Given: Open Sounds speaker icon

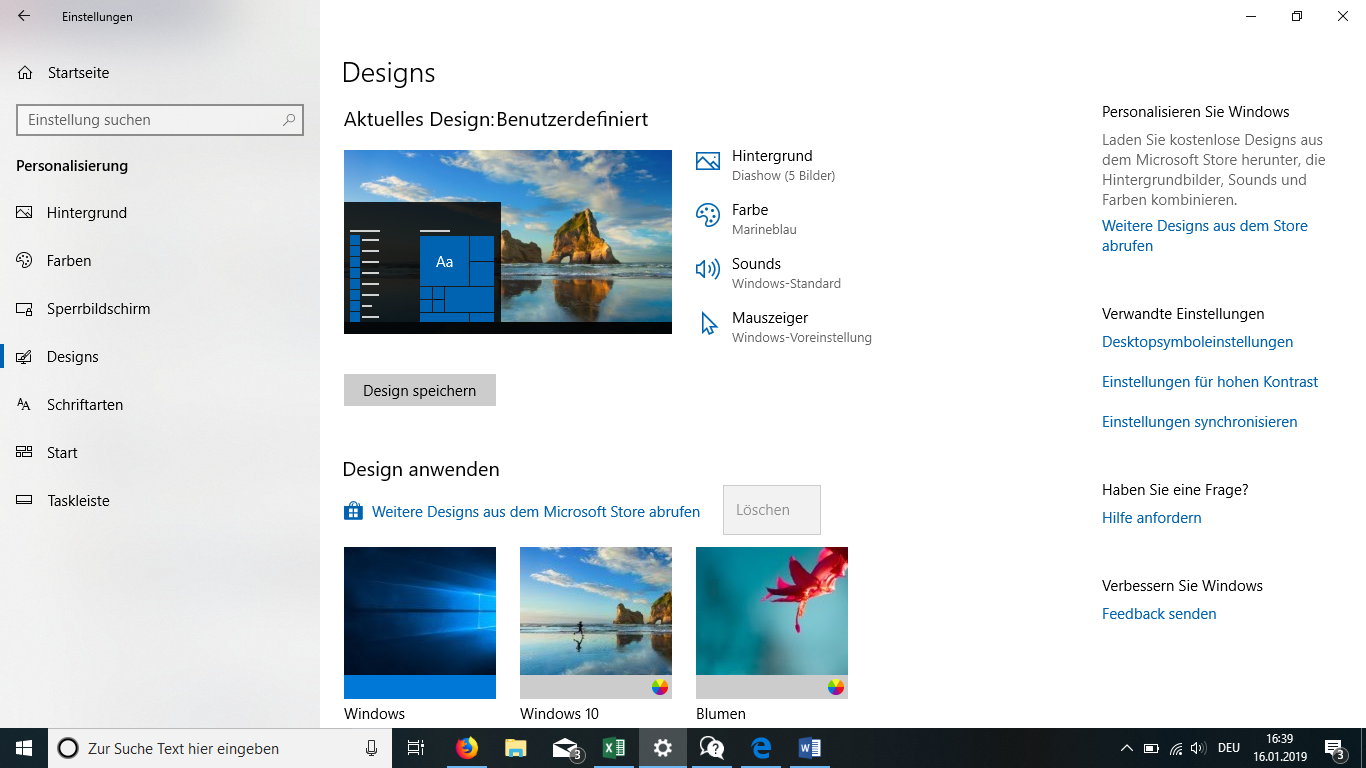Looking at the screenshot, I should click(x=708, y=269).
